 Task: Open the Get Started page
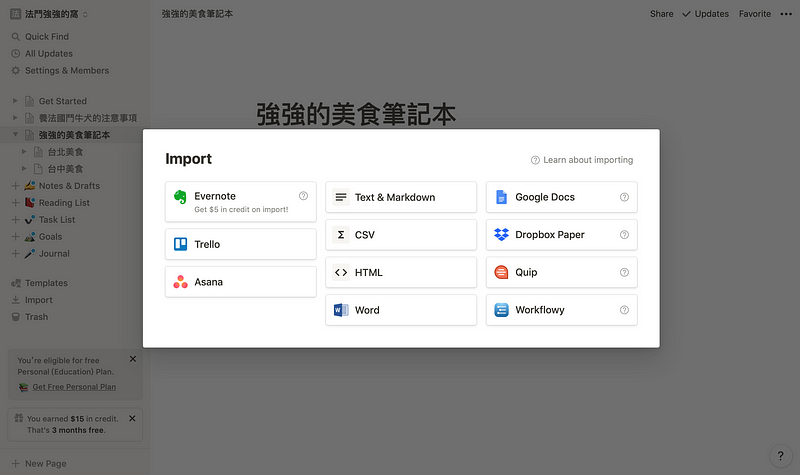point(63,101)
